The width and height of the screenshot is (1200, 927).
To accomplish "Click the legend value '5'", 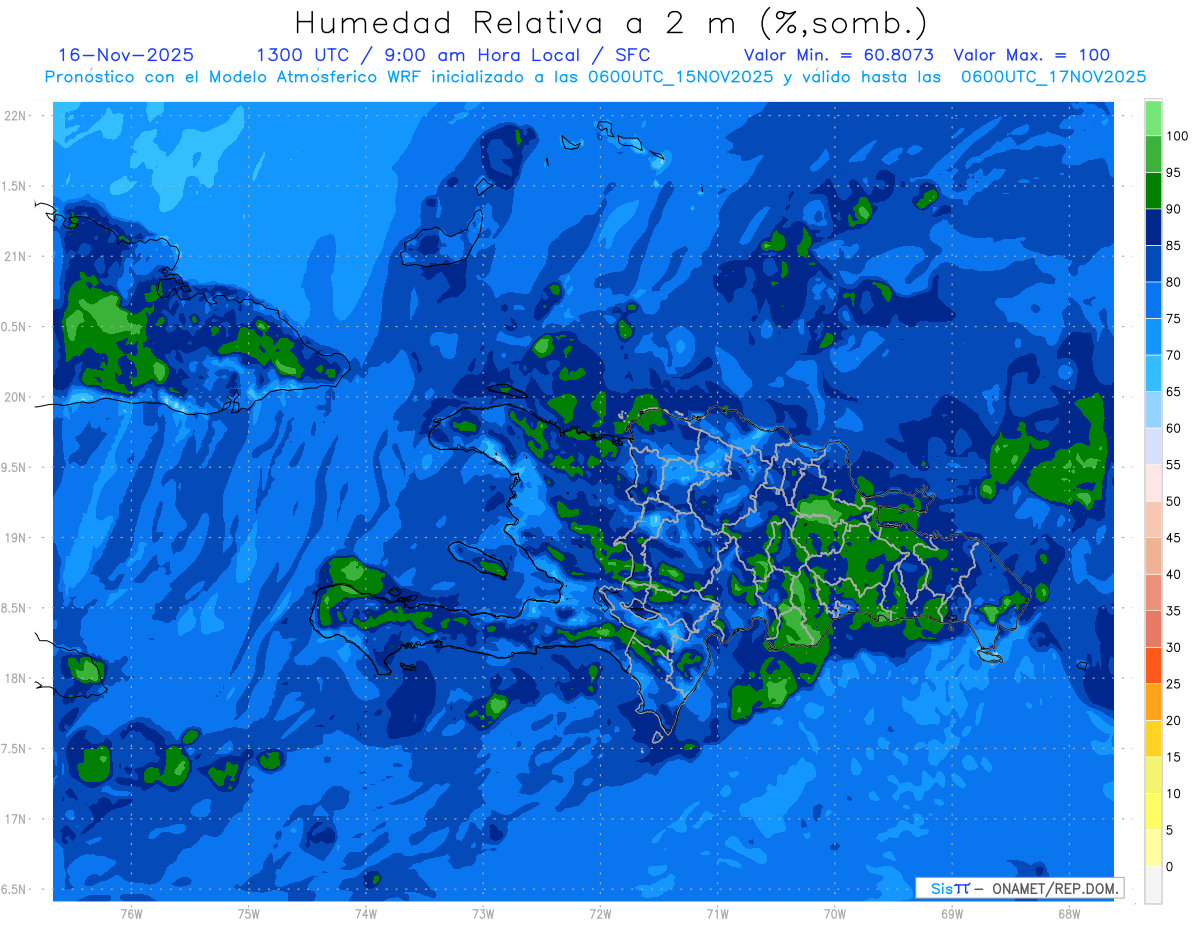I will [x=1169, y=830].
